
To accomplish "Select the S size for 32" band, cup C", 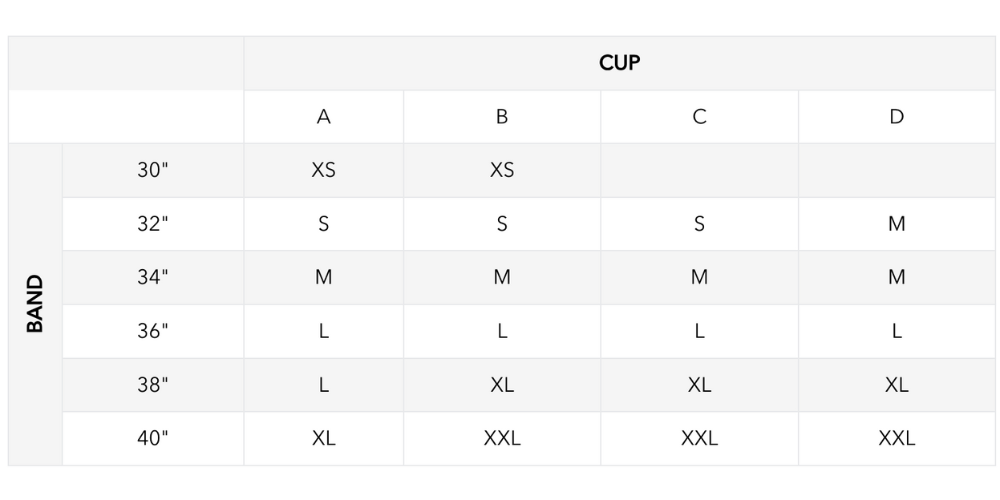I will click(x=699, y=224).
